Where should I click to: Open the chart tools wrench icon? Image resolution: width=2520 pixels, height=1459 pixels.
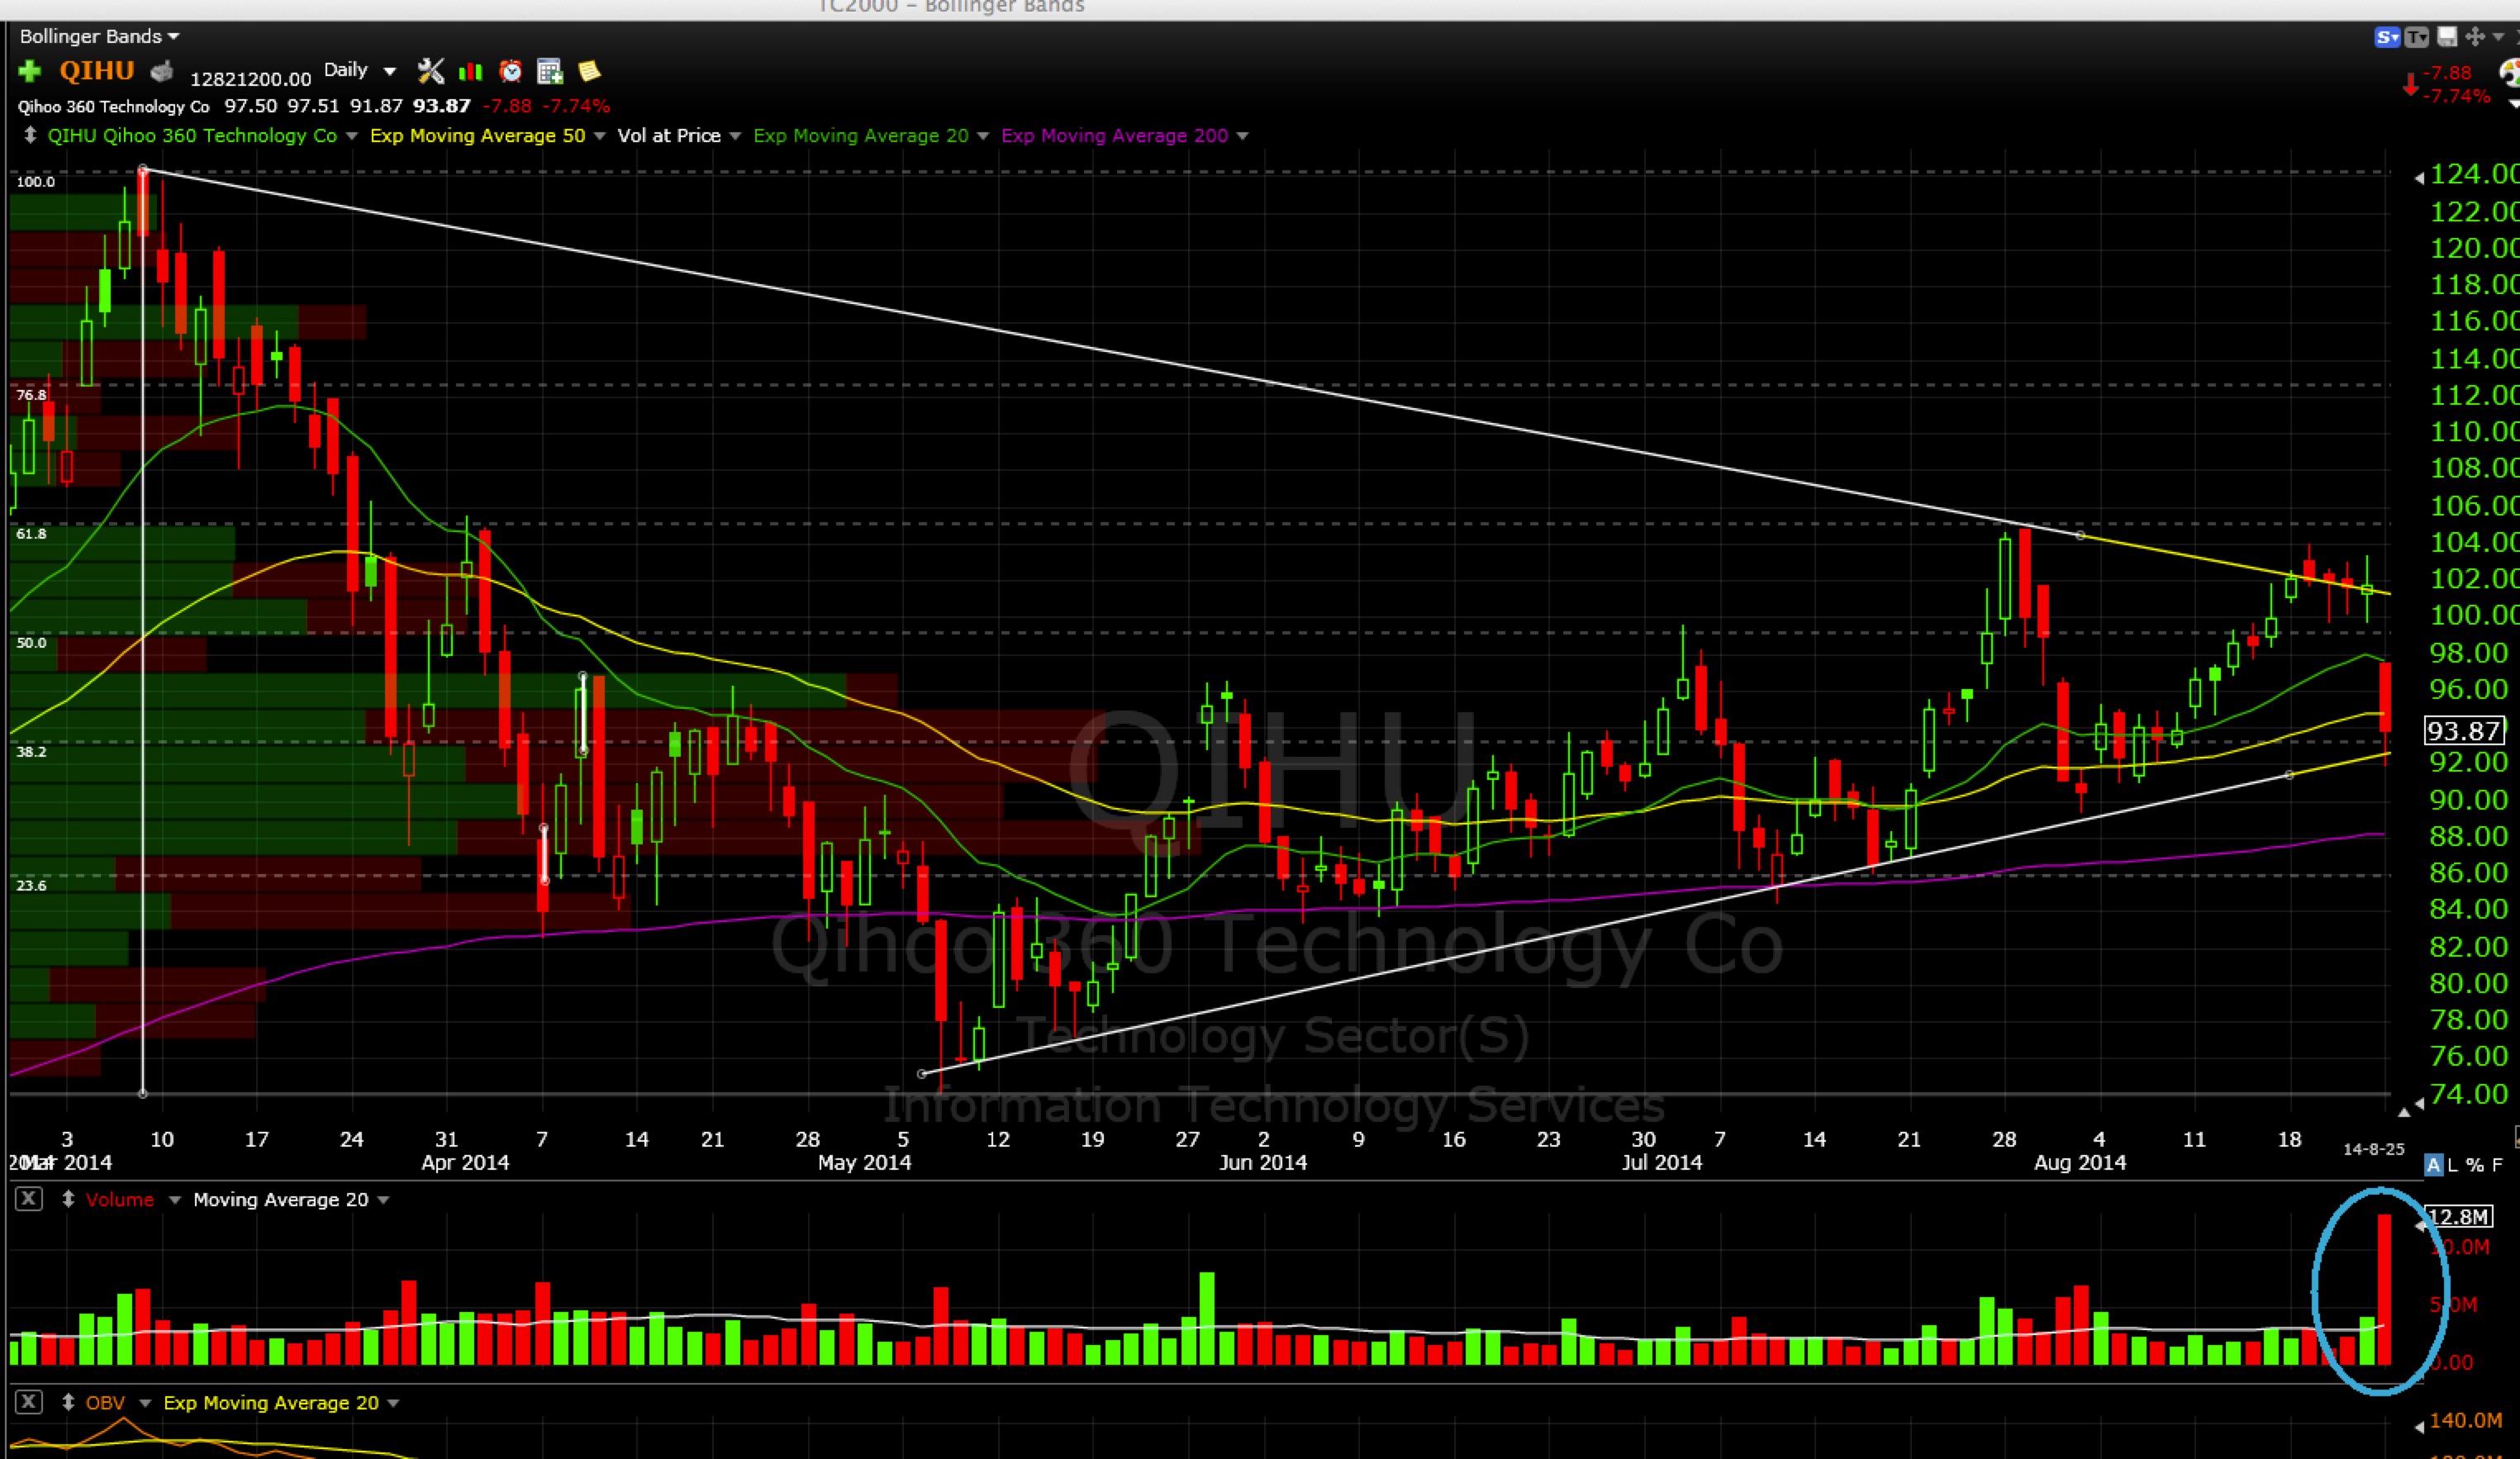pos(430,71)
